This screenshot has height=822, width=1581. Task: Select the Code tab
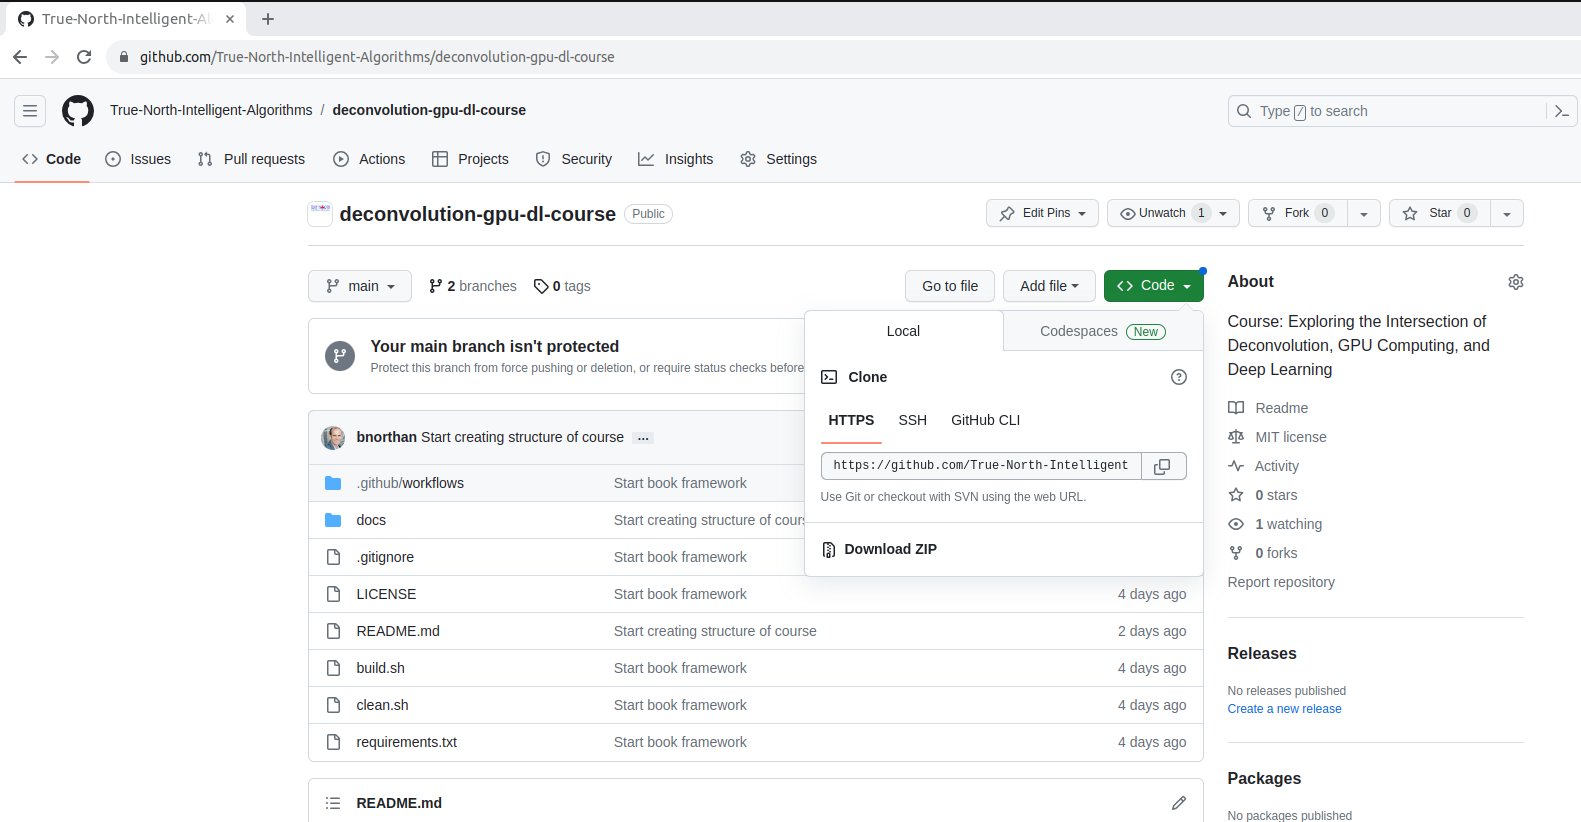pos(52,159)
